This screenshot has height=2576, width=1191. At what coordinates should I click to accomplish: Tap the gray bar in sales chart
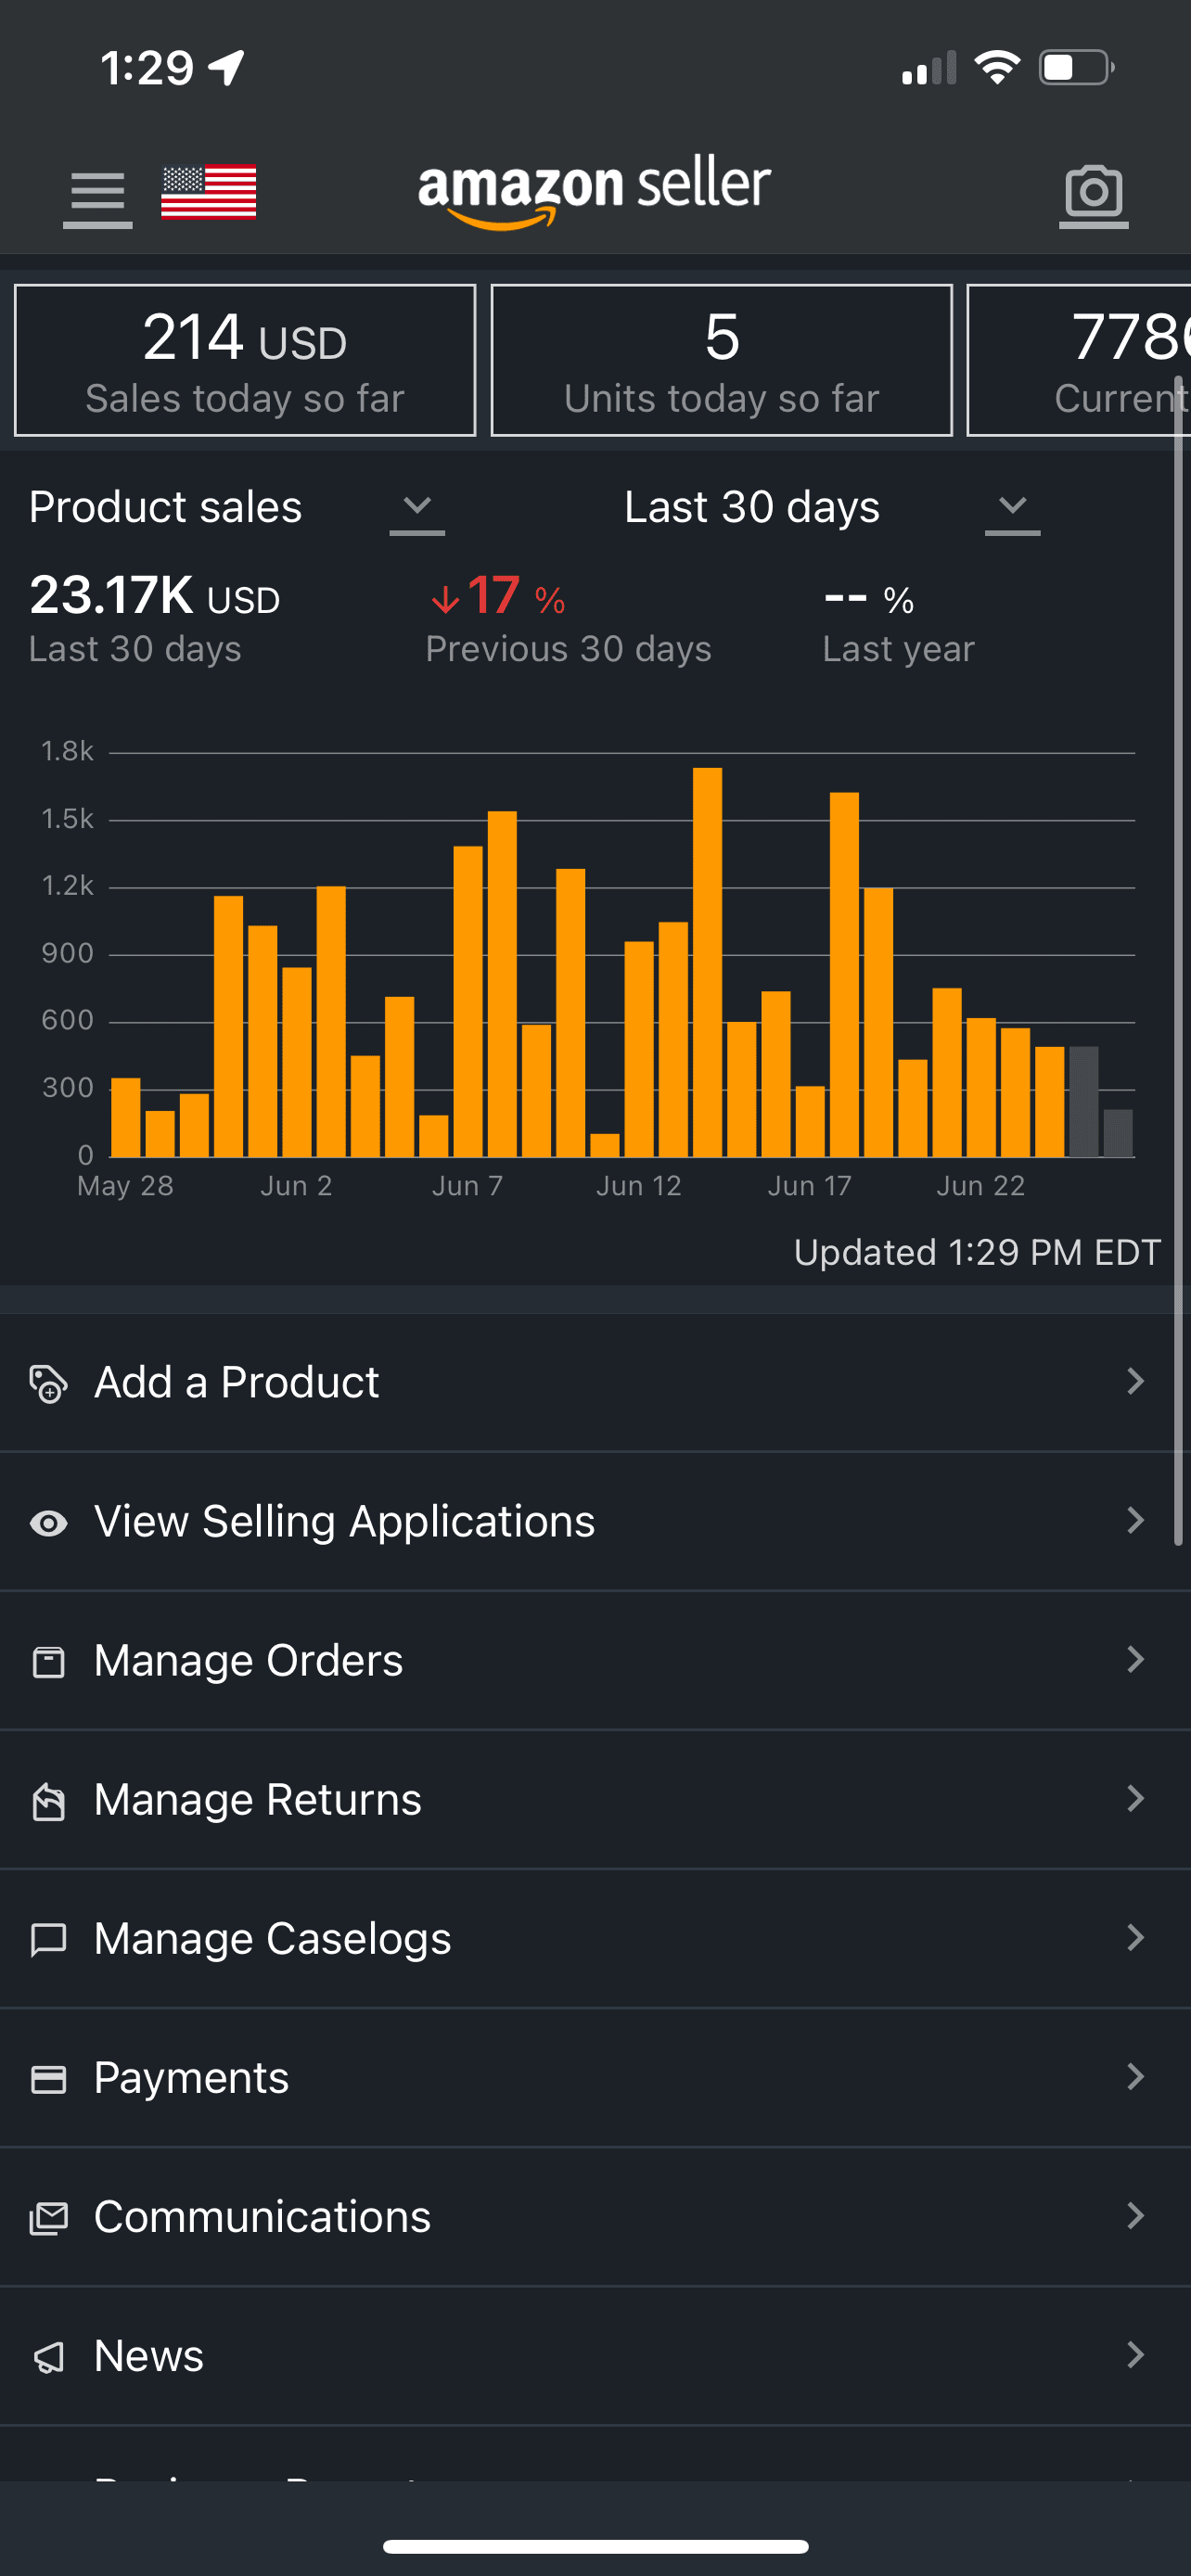1084,1101
